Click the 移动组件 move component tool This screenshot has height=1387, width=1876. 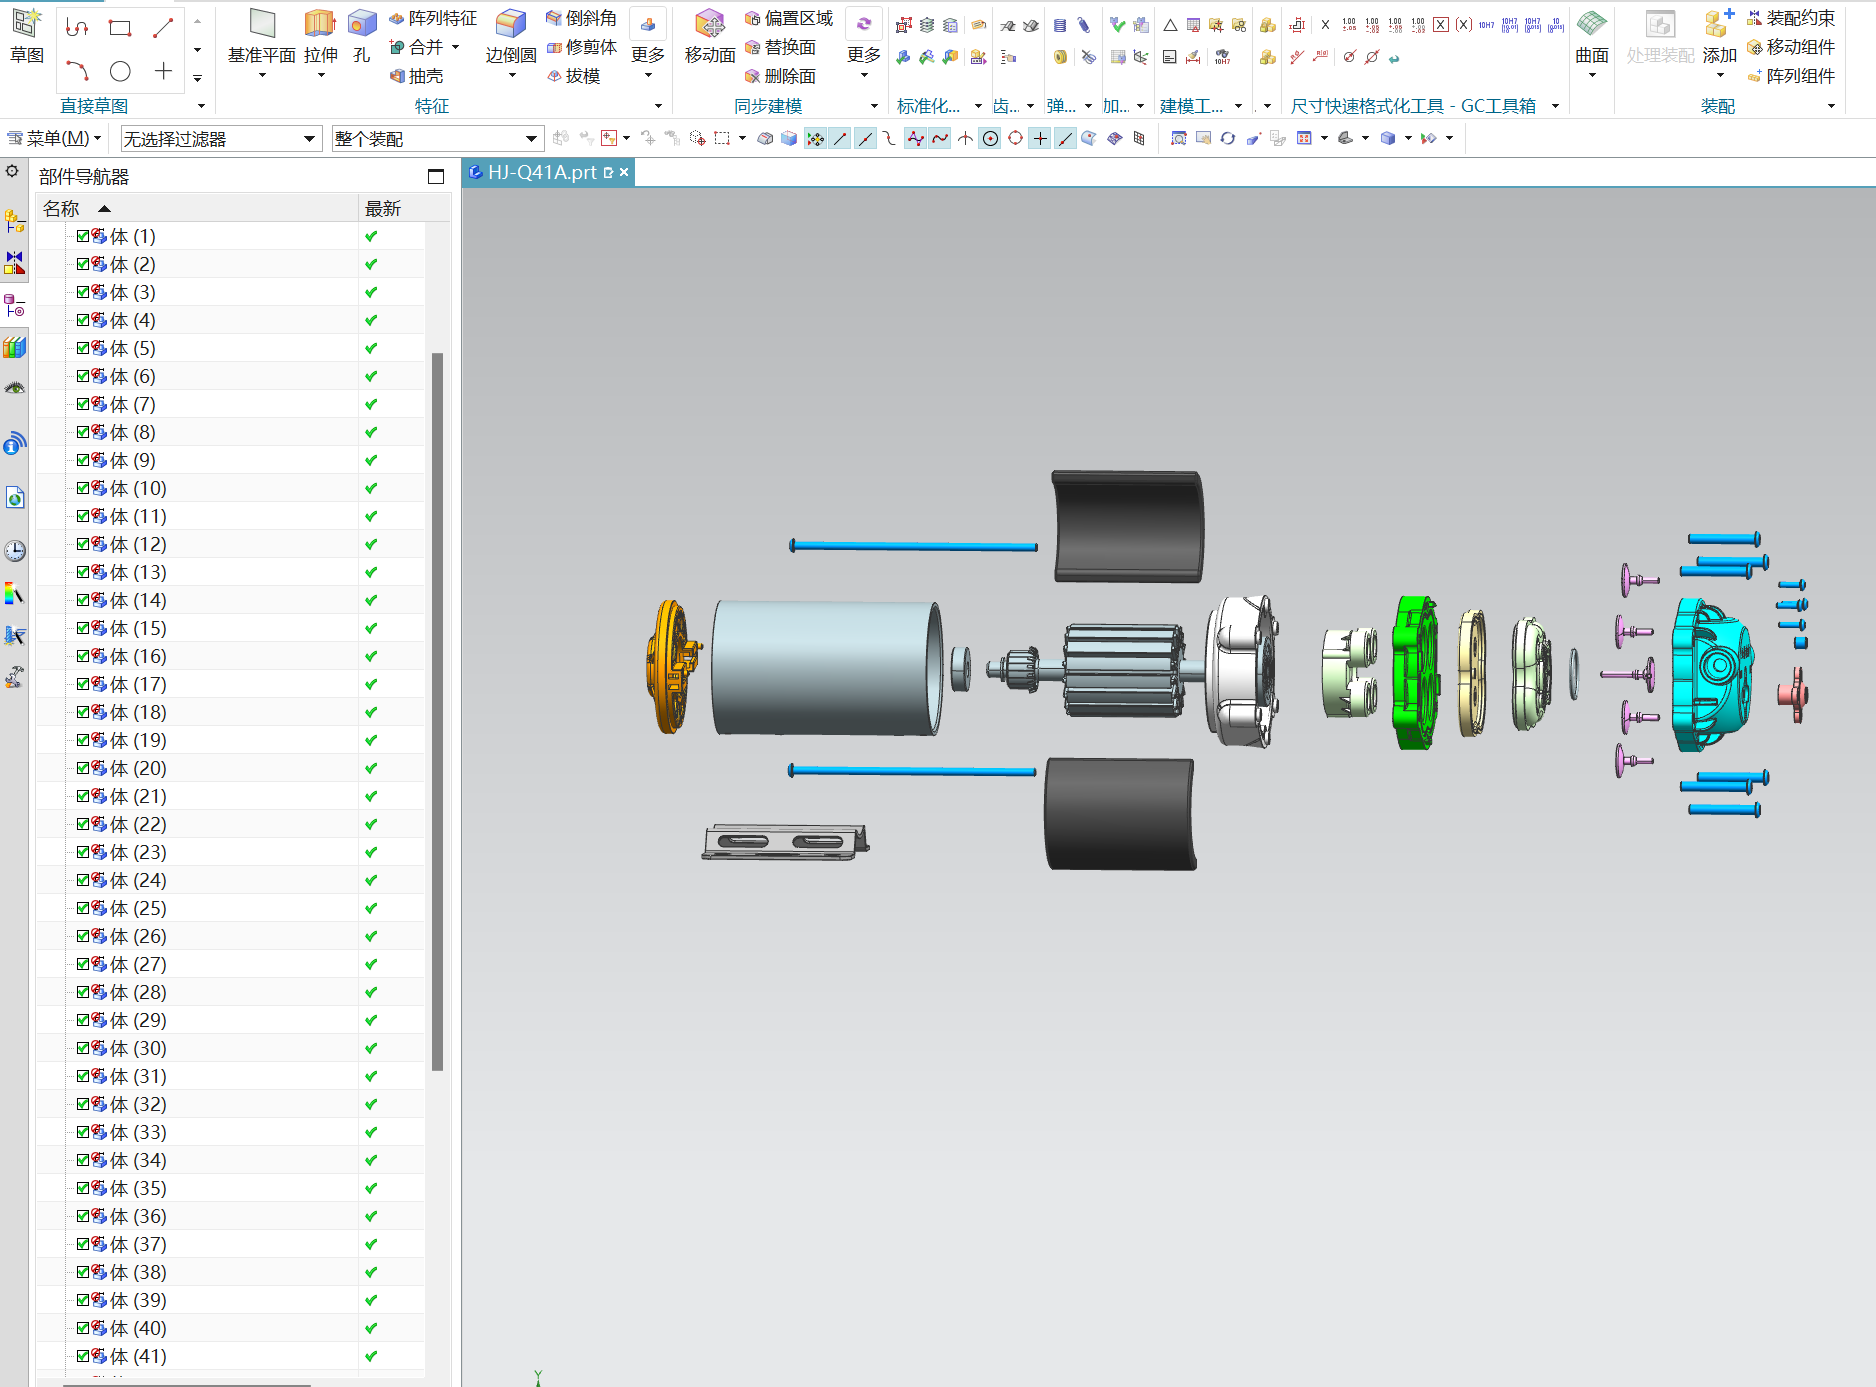click(1791, 47)
